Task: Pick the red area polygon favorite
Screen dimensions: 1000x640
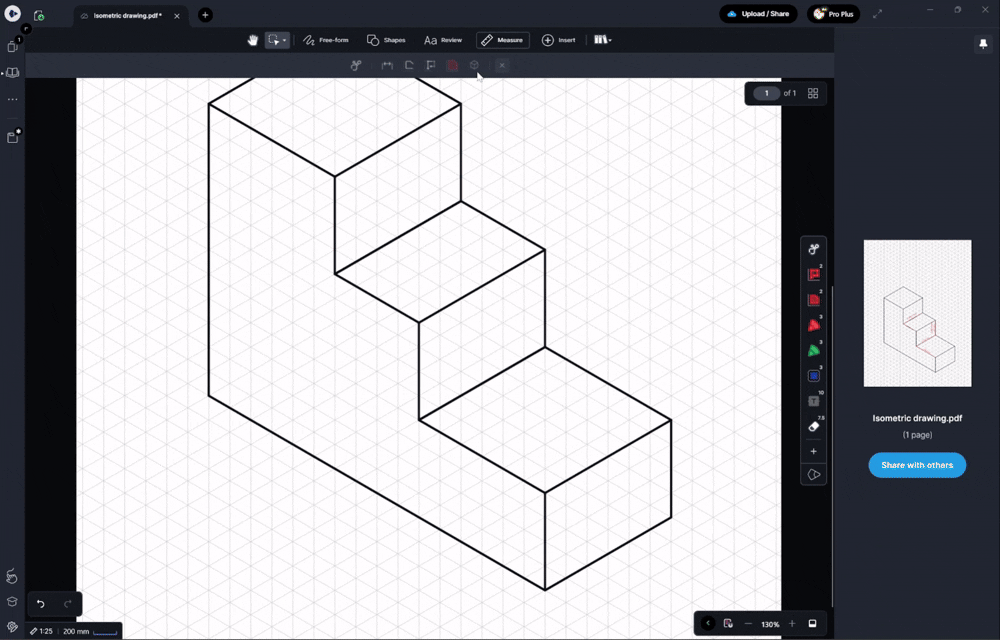Action: click(x=814, y=300)
